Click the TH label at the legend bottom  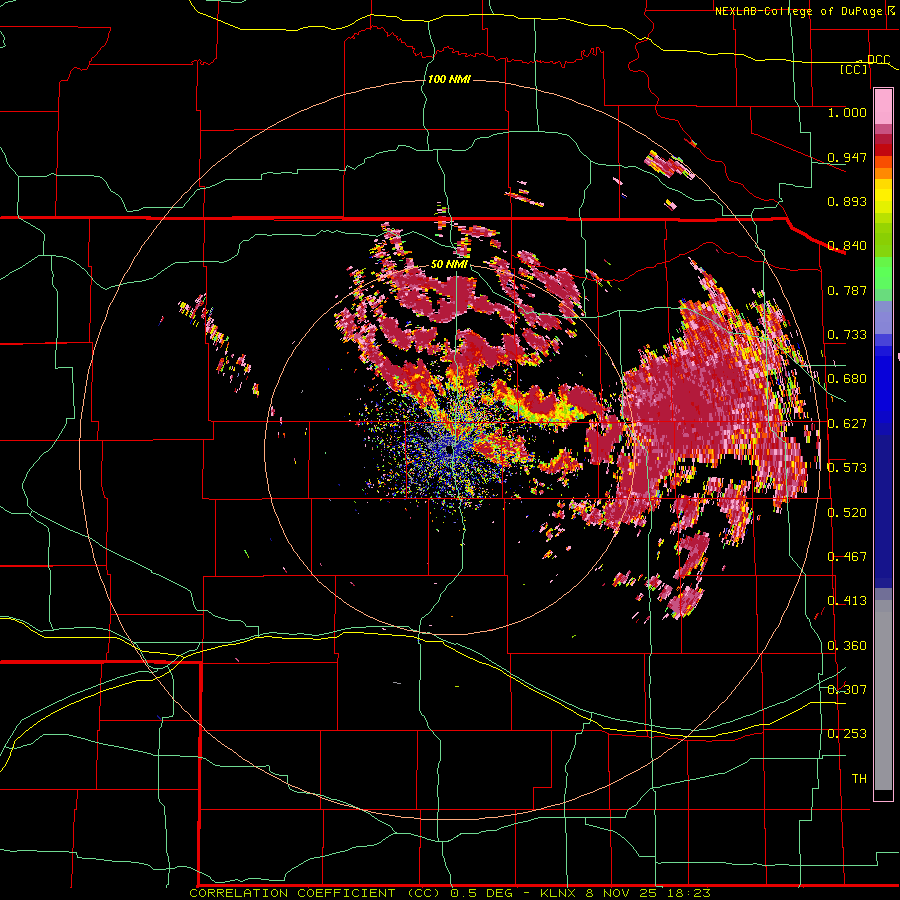pyautogui.click(x=859, y=778)
